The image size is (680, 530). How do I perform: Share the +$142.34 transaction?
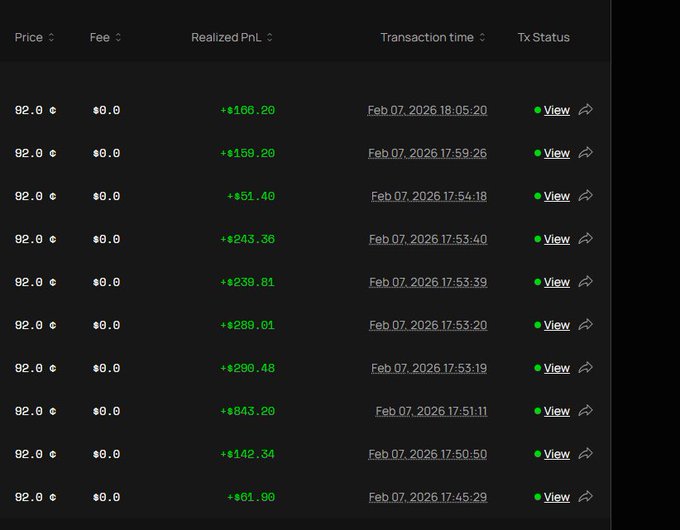tap(586, 454)
